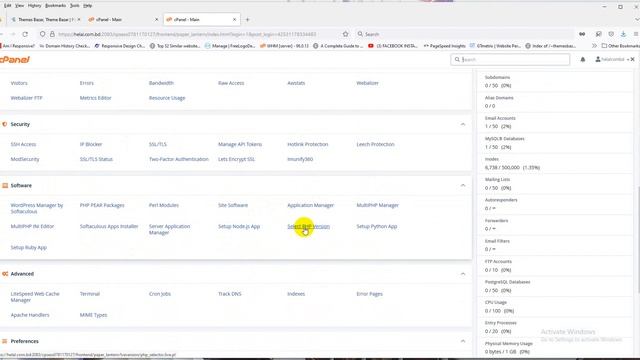Open PageSpeed Insights bookmark
This screenshot has width=640, height=360.
tap(444, 46)
